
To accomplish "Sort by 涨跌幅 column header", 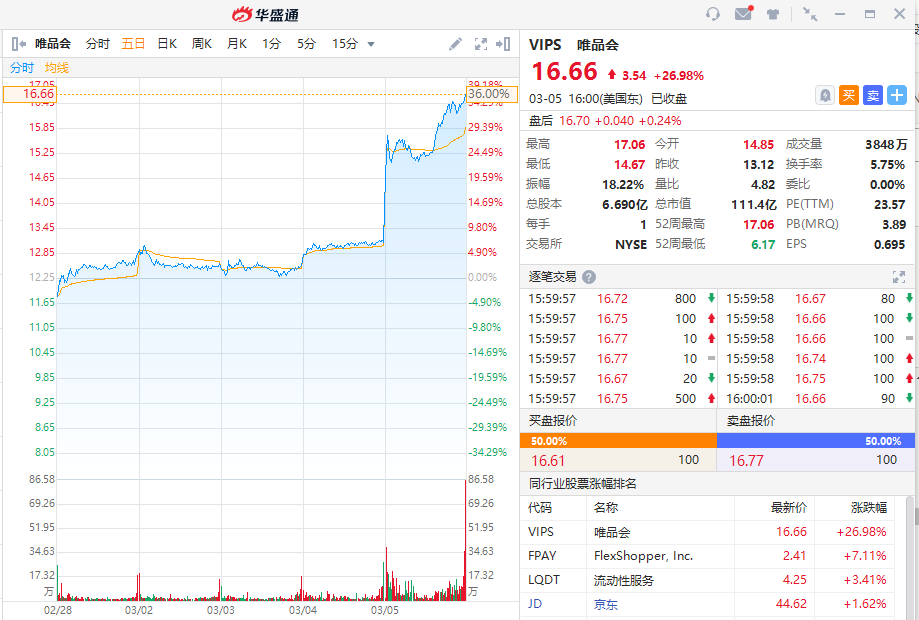I will [x=869, y=507].
